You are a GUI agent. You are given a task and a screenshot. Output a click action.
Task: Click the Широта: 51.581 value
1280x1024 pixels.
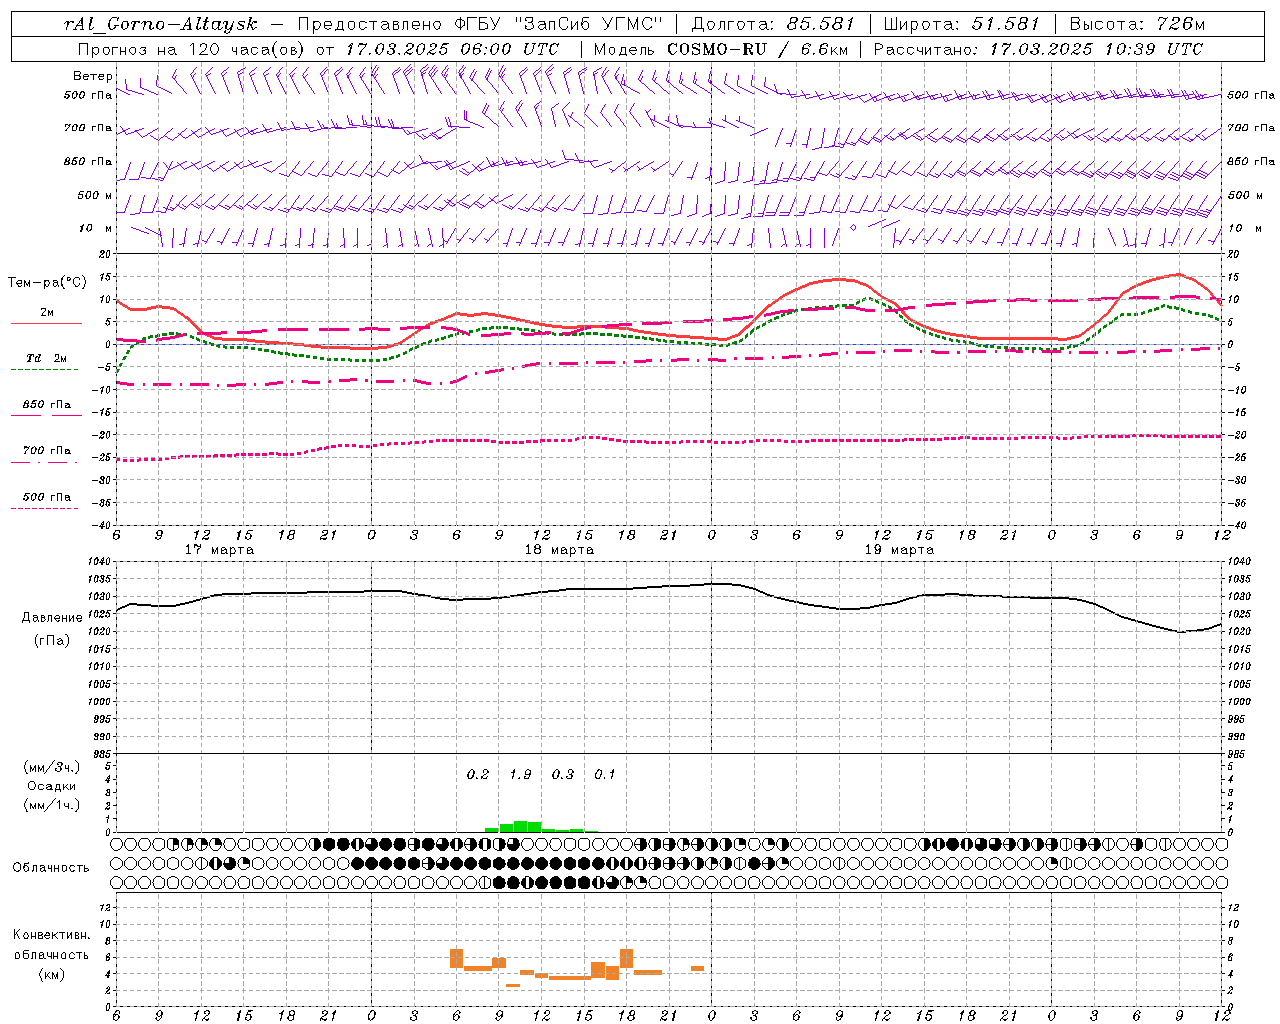pyautogui.click(x=961, y=24)
